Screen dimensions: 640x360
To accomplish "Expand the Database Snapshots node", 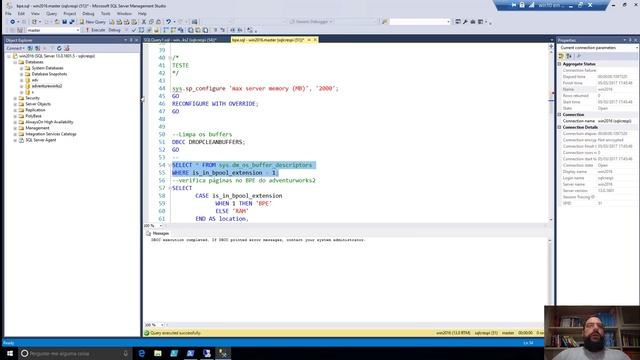I will [x=21, y=74].
